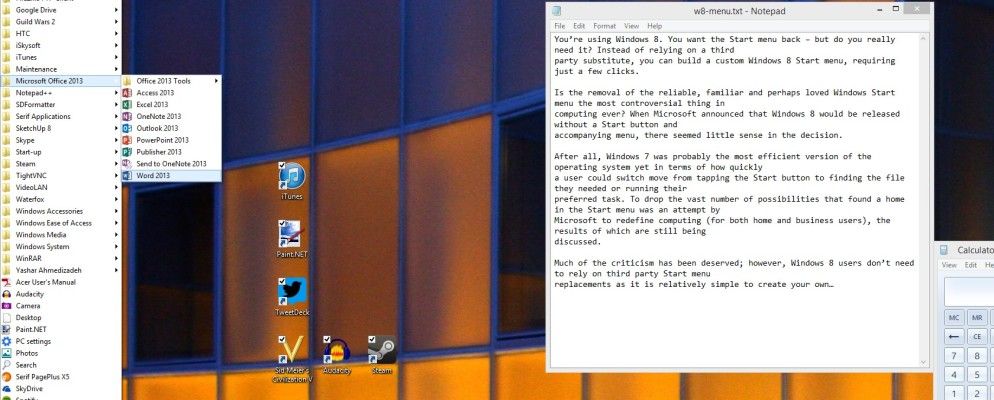Launch Paint.NET from the programs menu
The image size is (994, 400).
click(60, 330)
